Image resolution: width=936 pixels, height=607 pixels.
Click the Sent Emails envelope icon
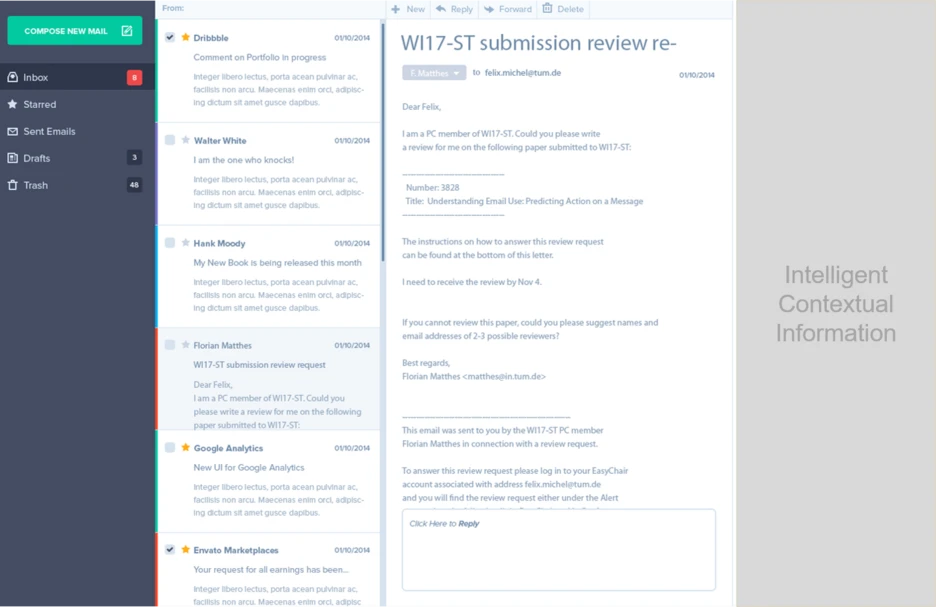[x=13, y=131]
